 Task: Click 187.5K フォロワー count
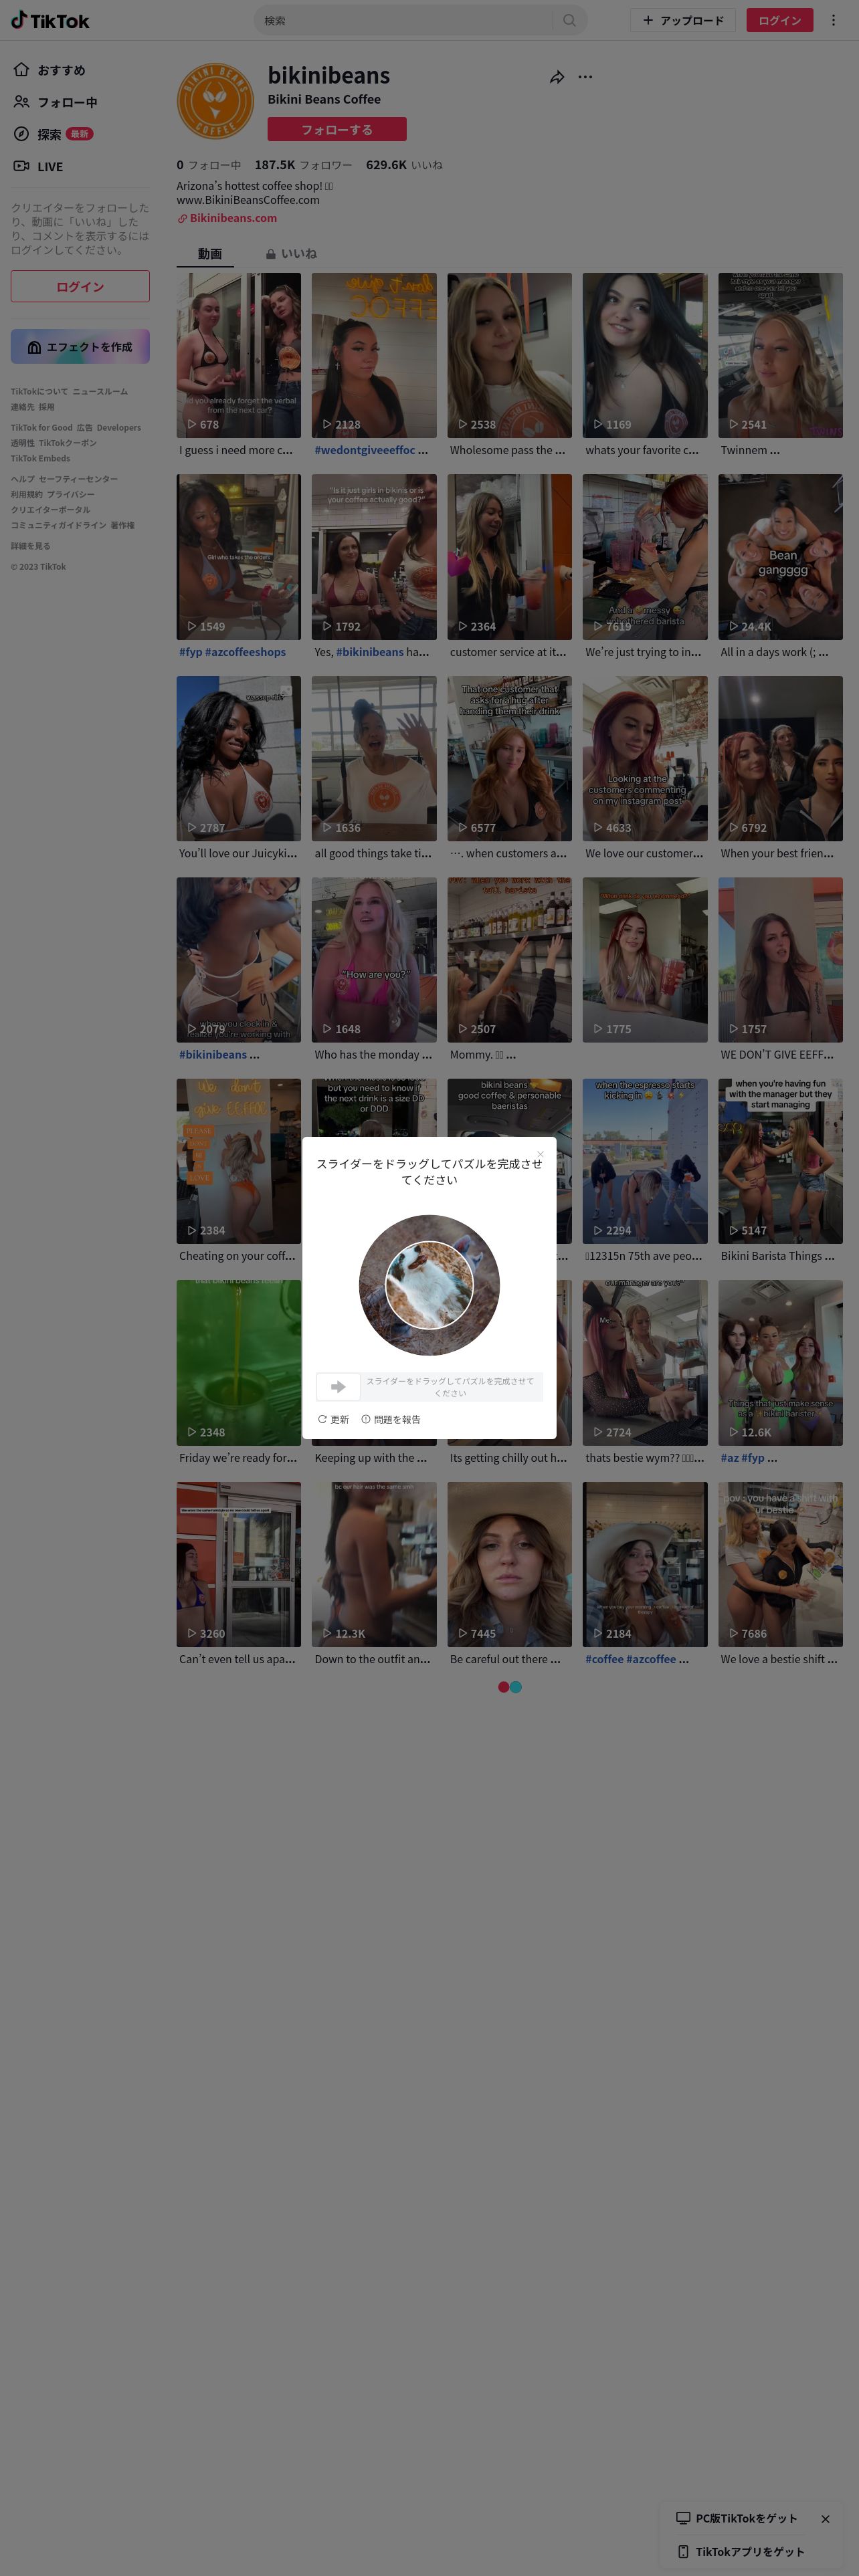coord(303,165)
